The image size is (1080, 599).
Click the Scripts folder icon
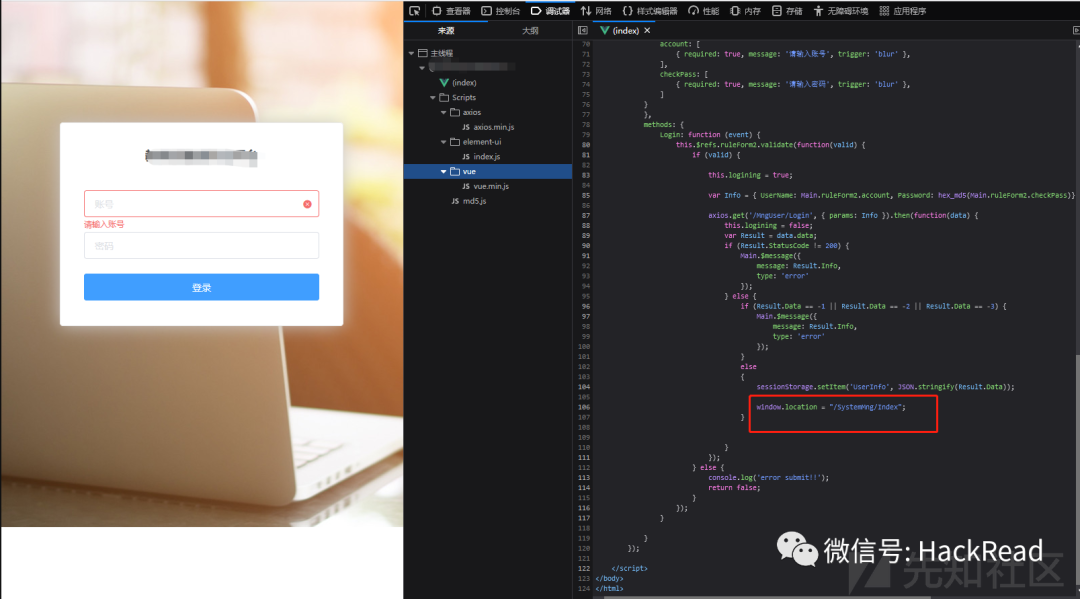pos(444,97)
